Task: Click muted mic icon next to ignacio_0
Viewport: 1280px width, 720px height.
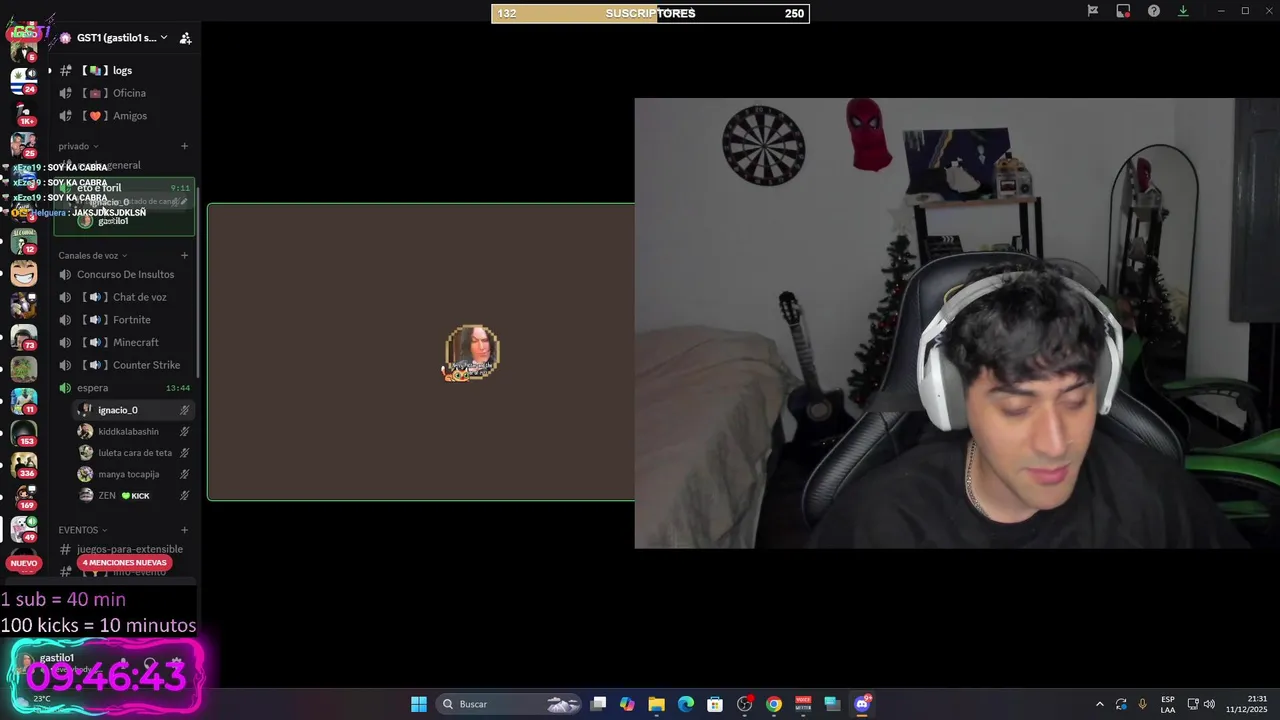Action: coord(184,410)
